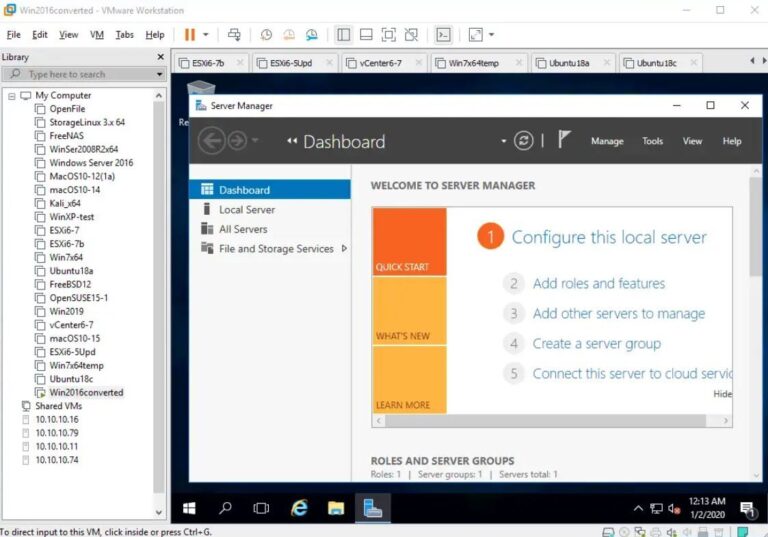This screenshot has width=768, height=537.
Task: Click the Take snapshot clock icon
Action: coord(266,34)
